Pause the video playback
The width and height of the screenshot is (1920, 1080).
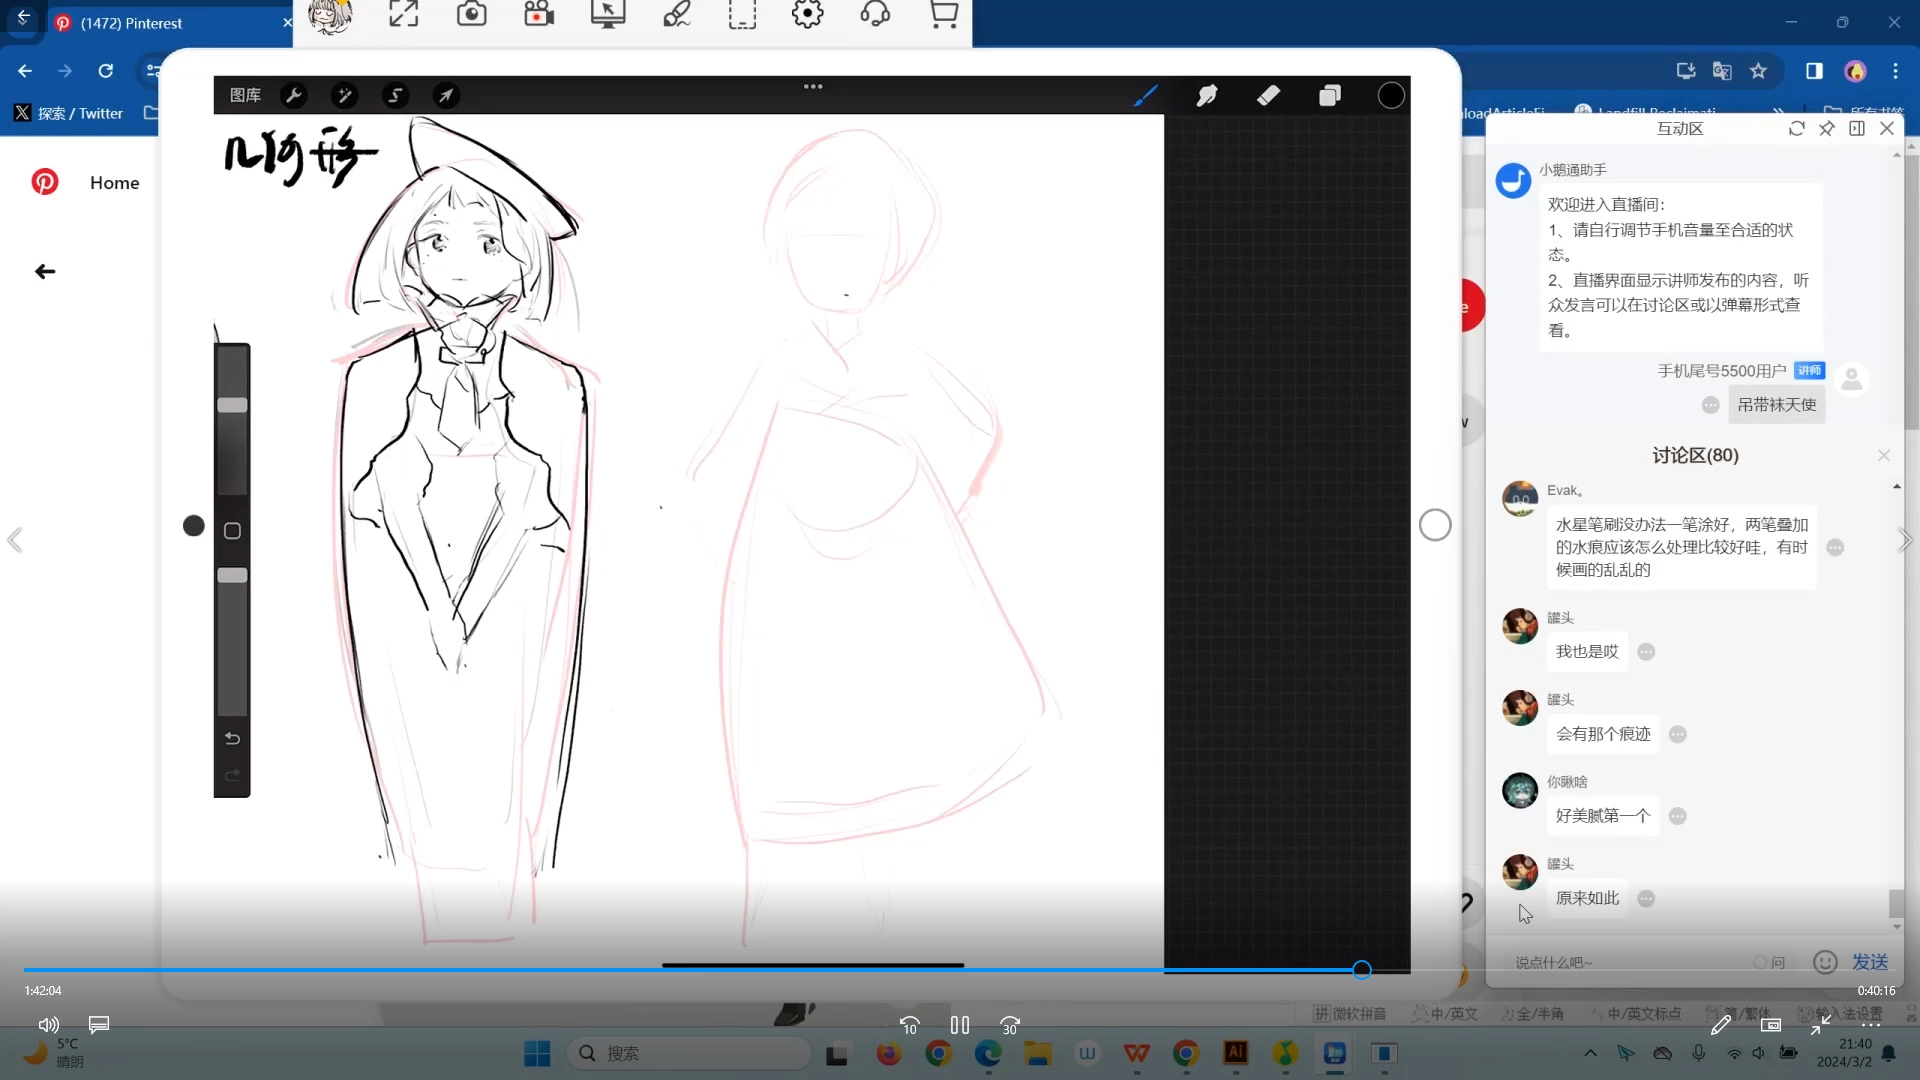[x=959, y=1025]
